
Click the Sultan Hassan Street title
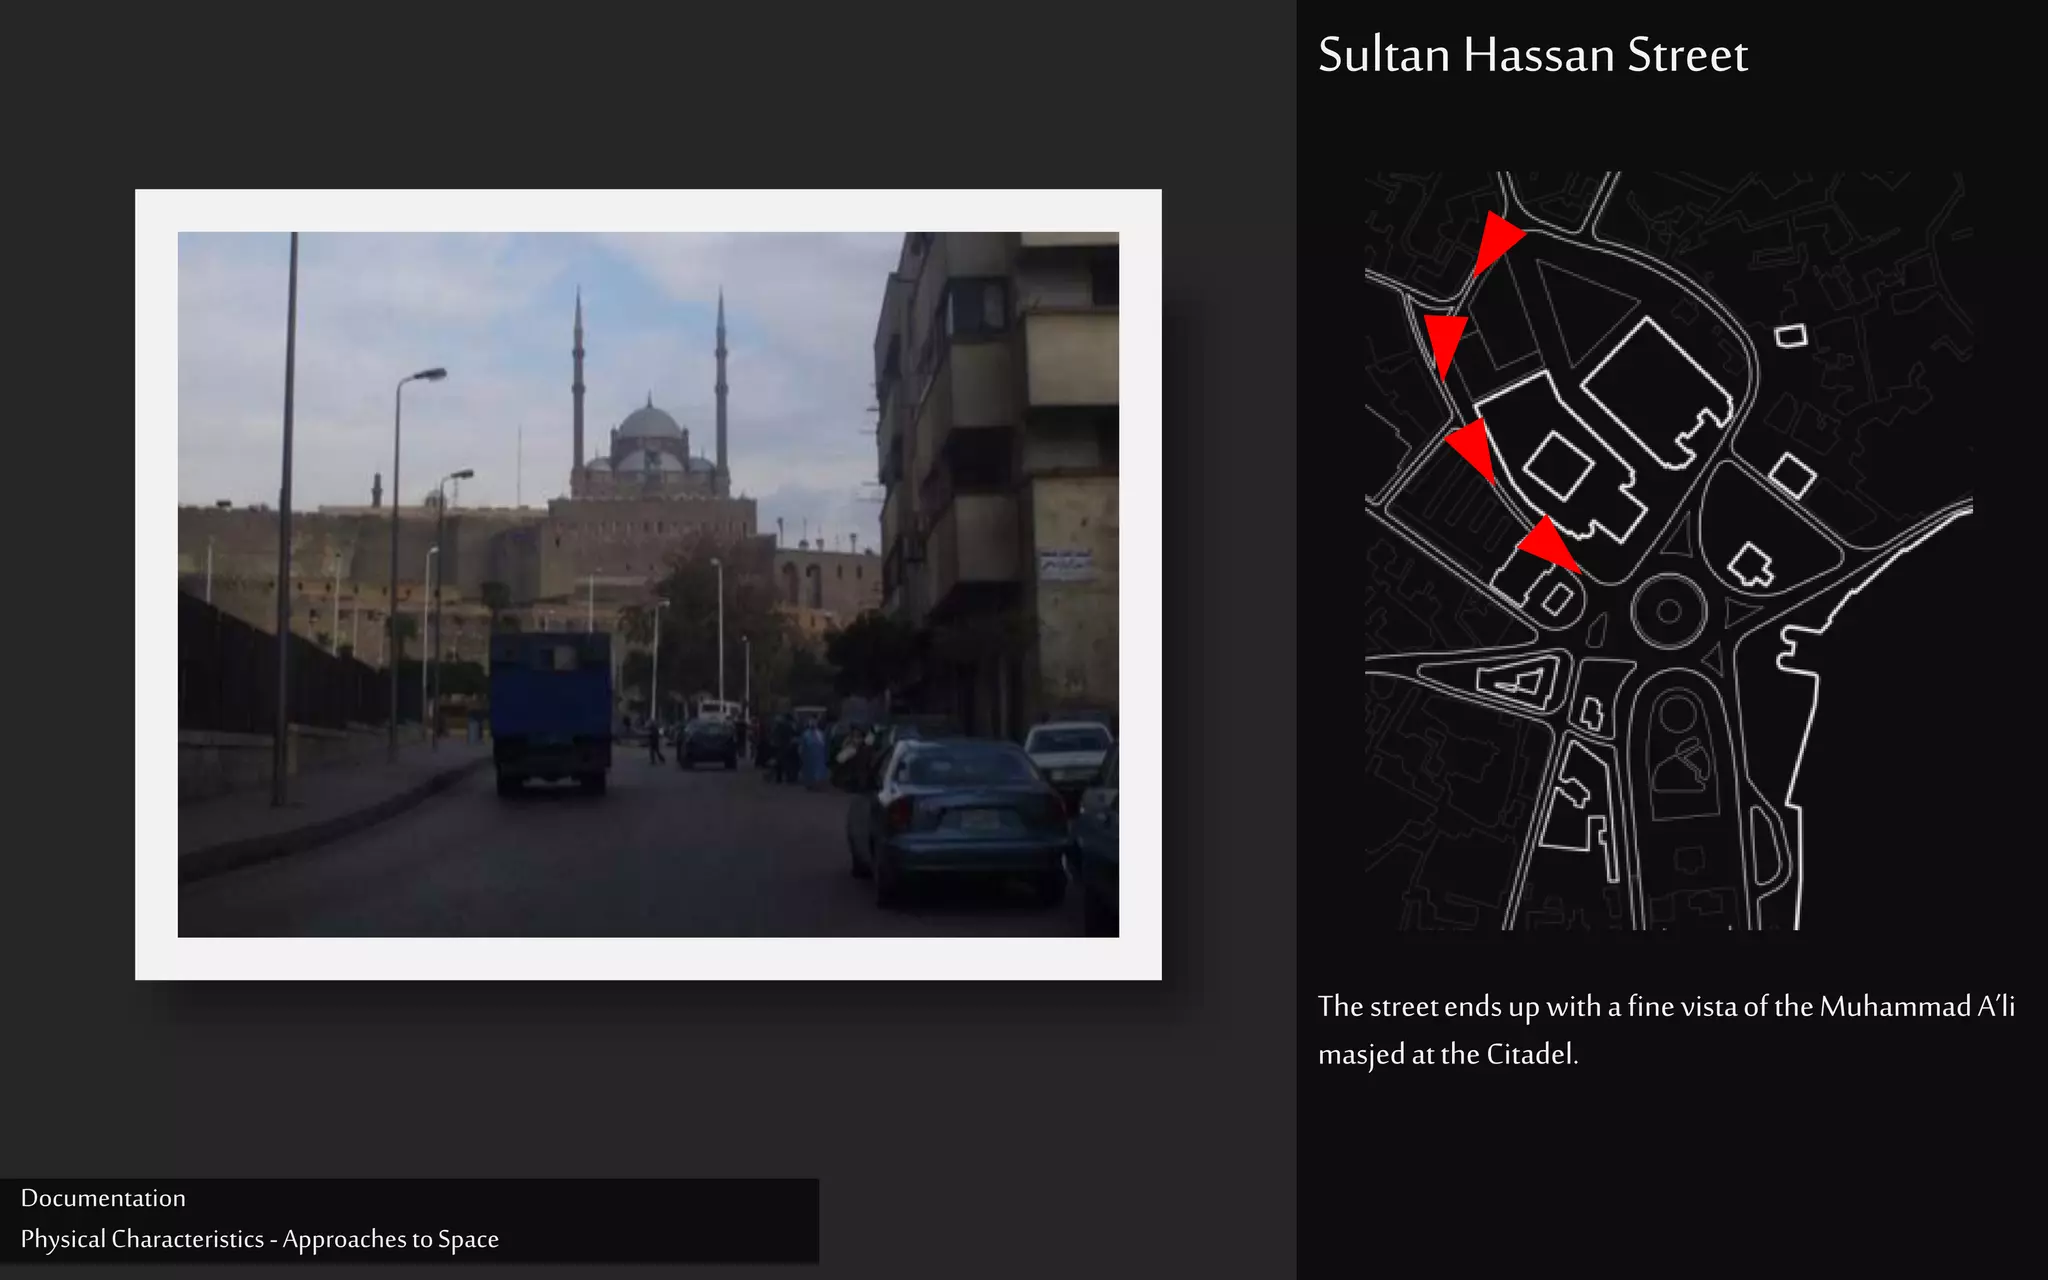pyautogui.click(x=1532, y=55)
